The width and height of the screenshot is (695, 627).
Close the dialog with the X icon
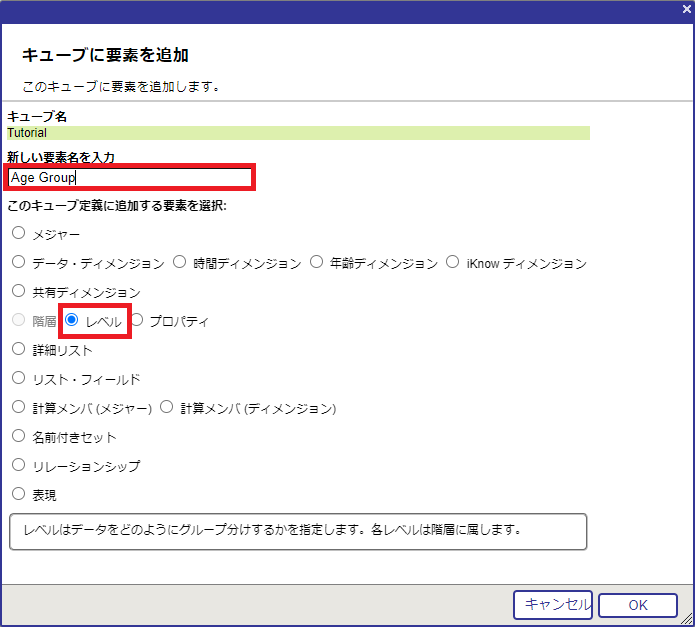[x=685, y=8]
